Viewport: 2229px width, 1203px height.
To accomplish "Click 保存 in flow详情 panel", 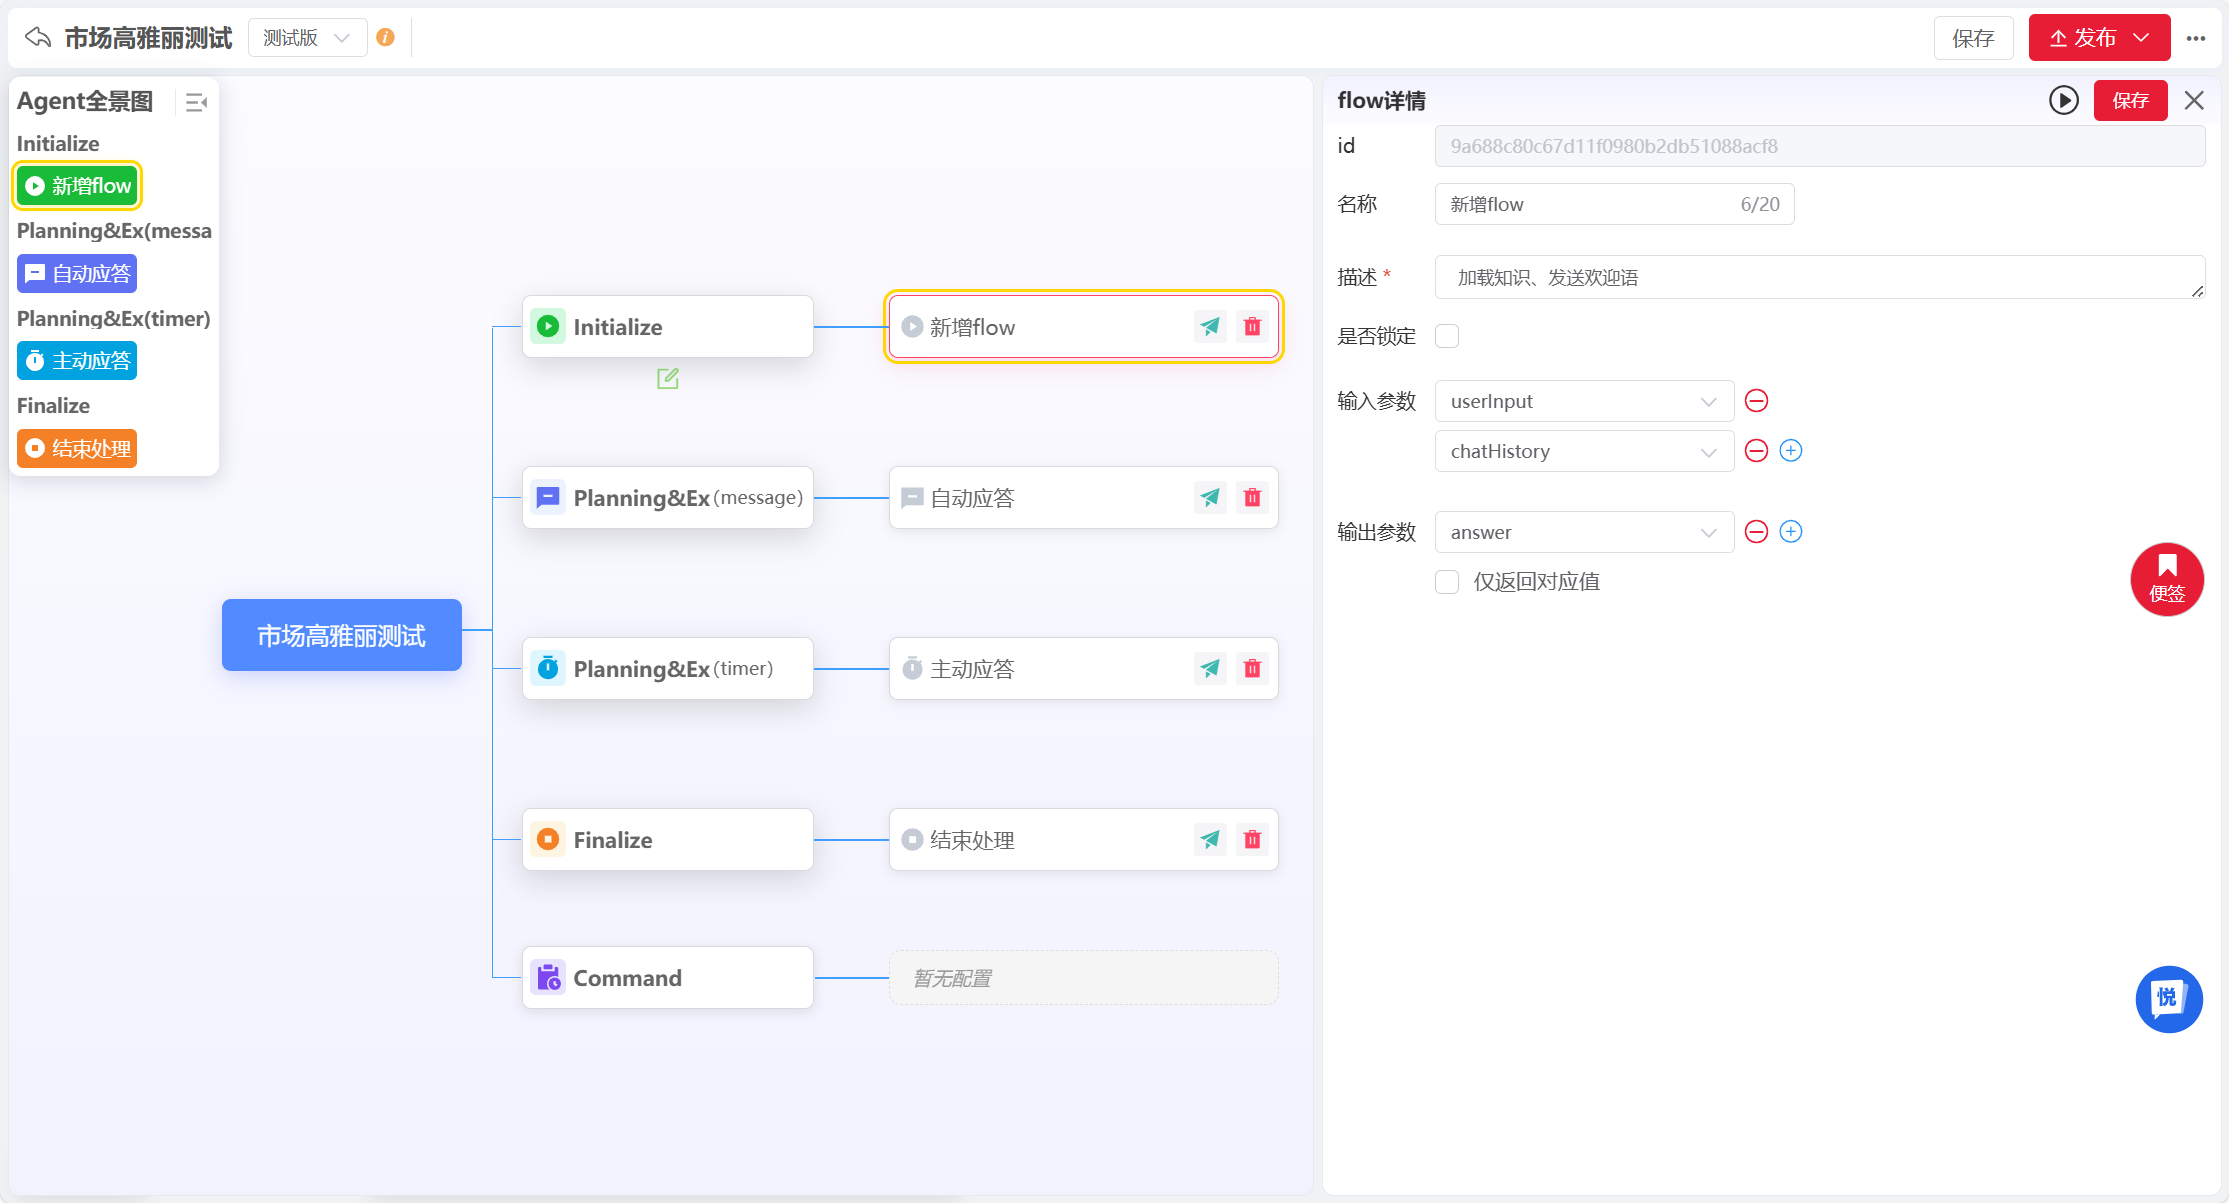I will (x=2130, y=100).
